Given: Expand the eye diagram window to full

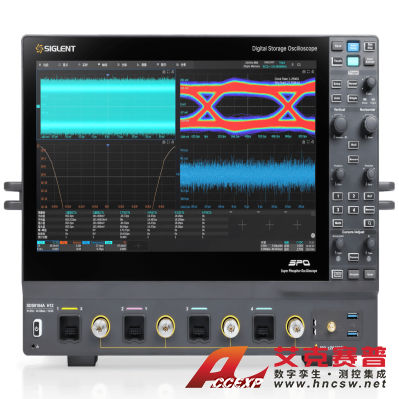Looking at the screenshot, I should pyautogui.click(x=308, y=72).
